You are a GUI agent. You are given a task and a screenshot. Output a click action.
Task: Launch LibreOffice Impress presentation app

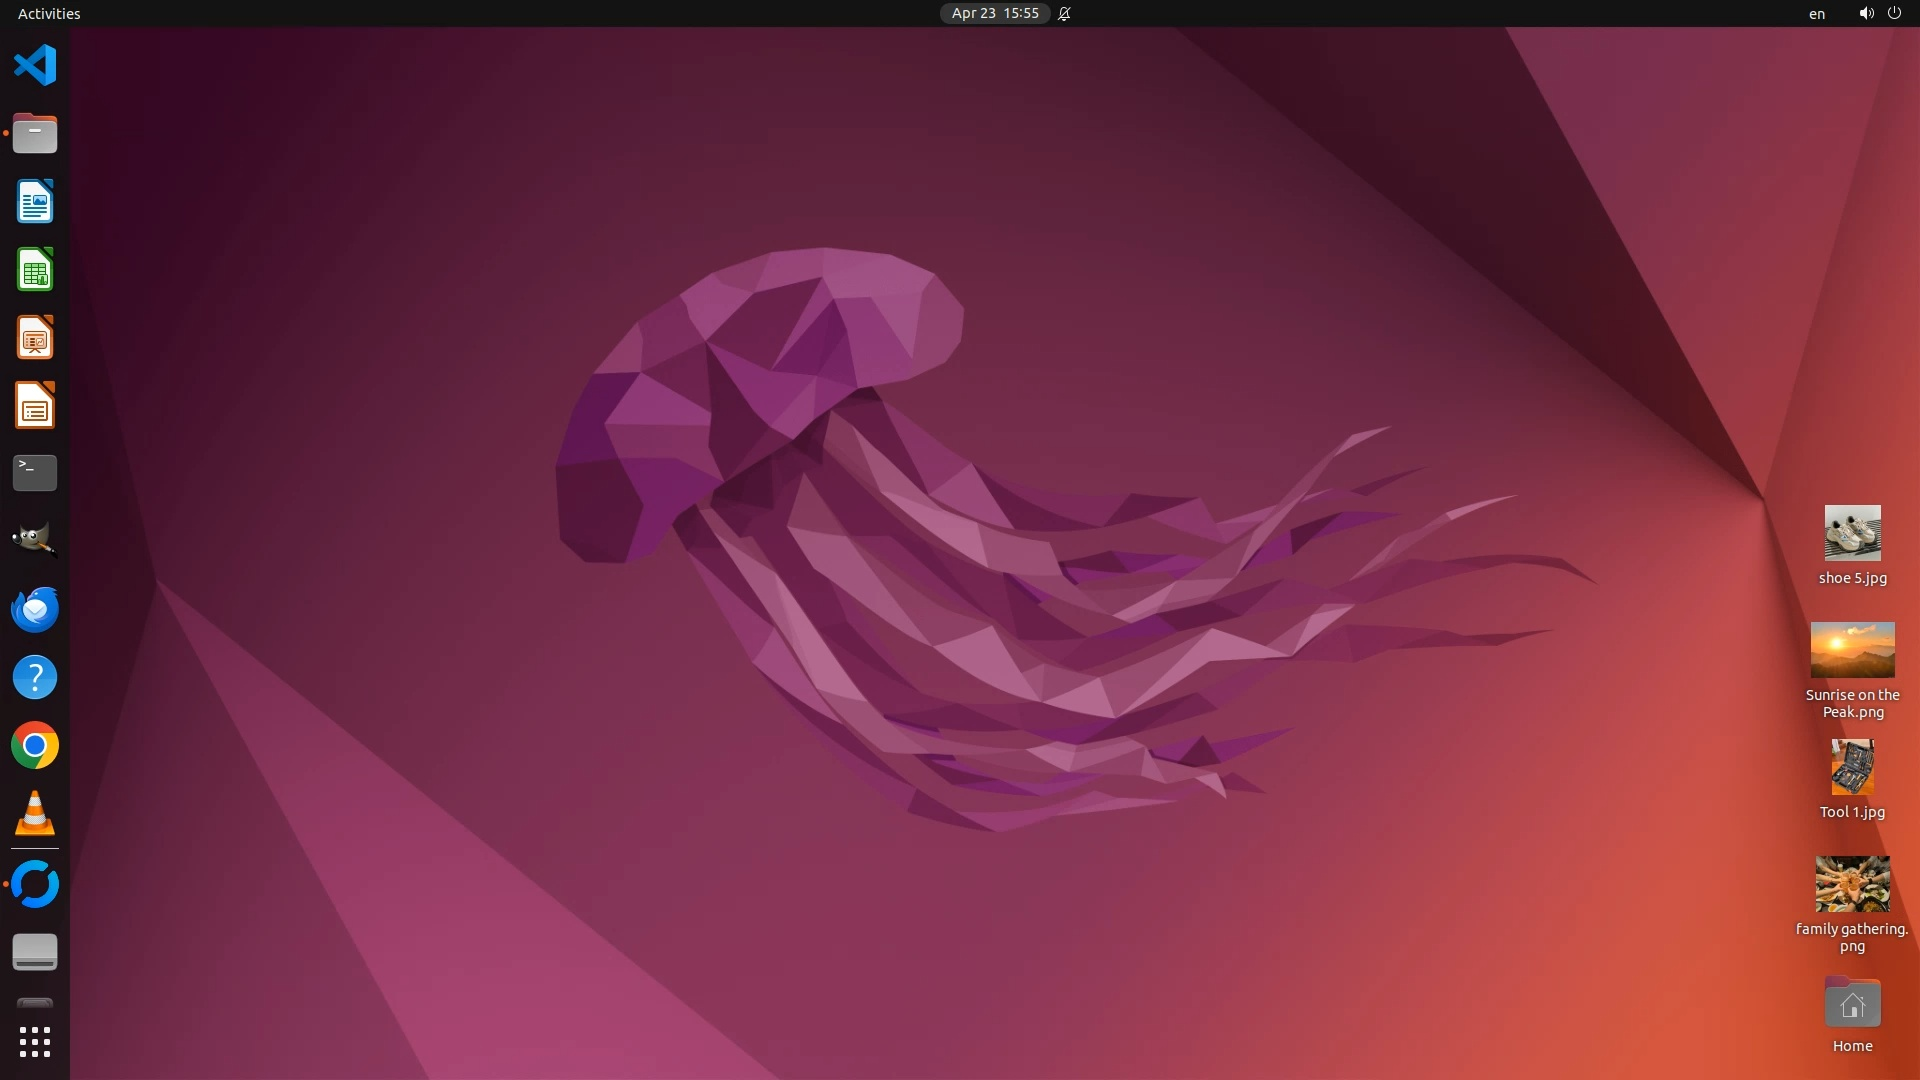pos(35,338)
